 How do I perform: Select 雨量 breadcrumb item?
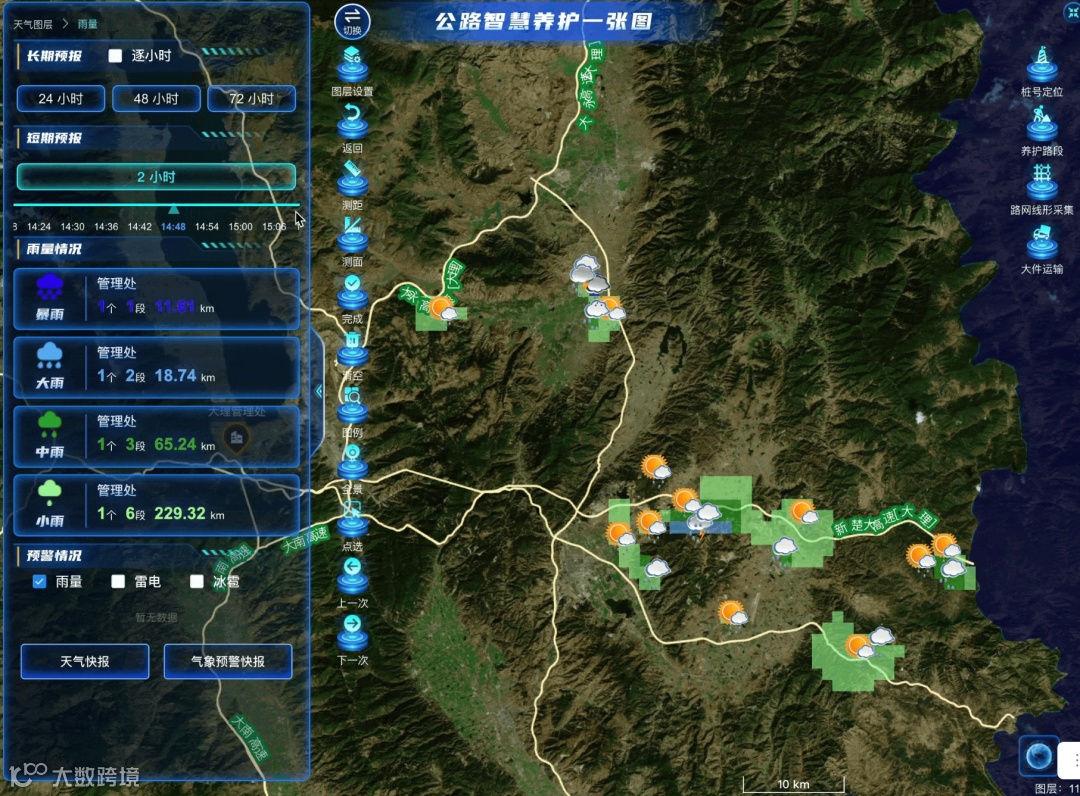point(87,24)
